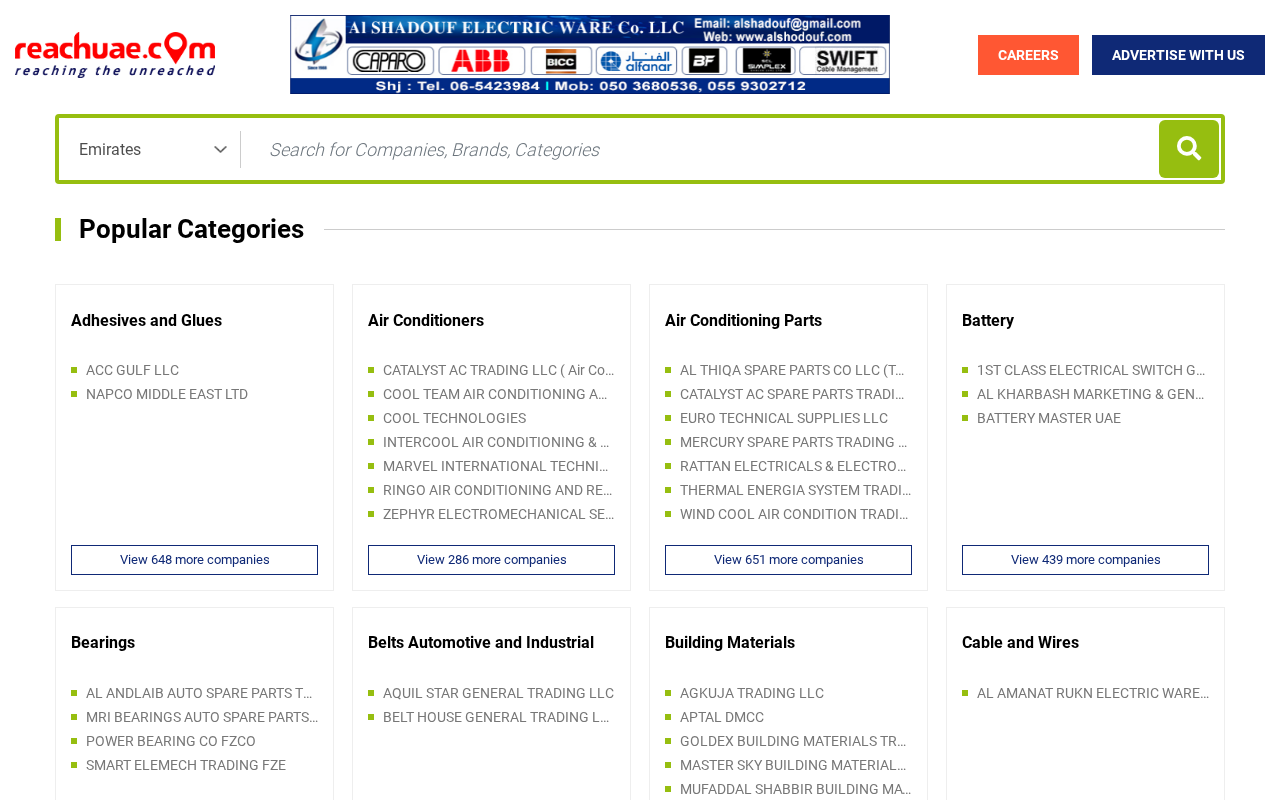Open MARVEL INTERNATIONAL TECHNICAL listing
1280x800 pixels.
pos(495,466)
